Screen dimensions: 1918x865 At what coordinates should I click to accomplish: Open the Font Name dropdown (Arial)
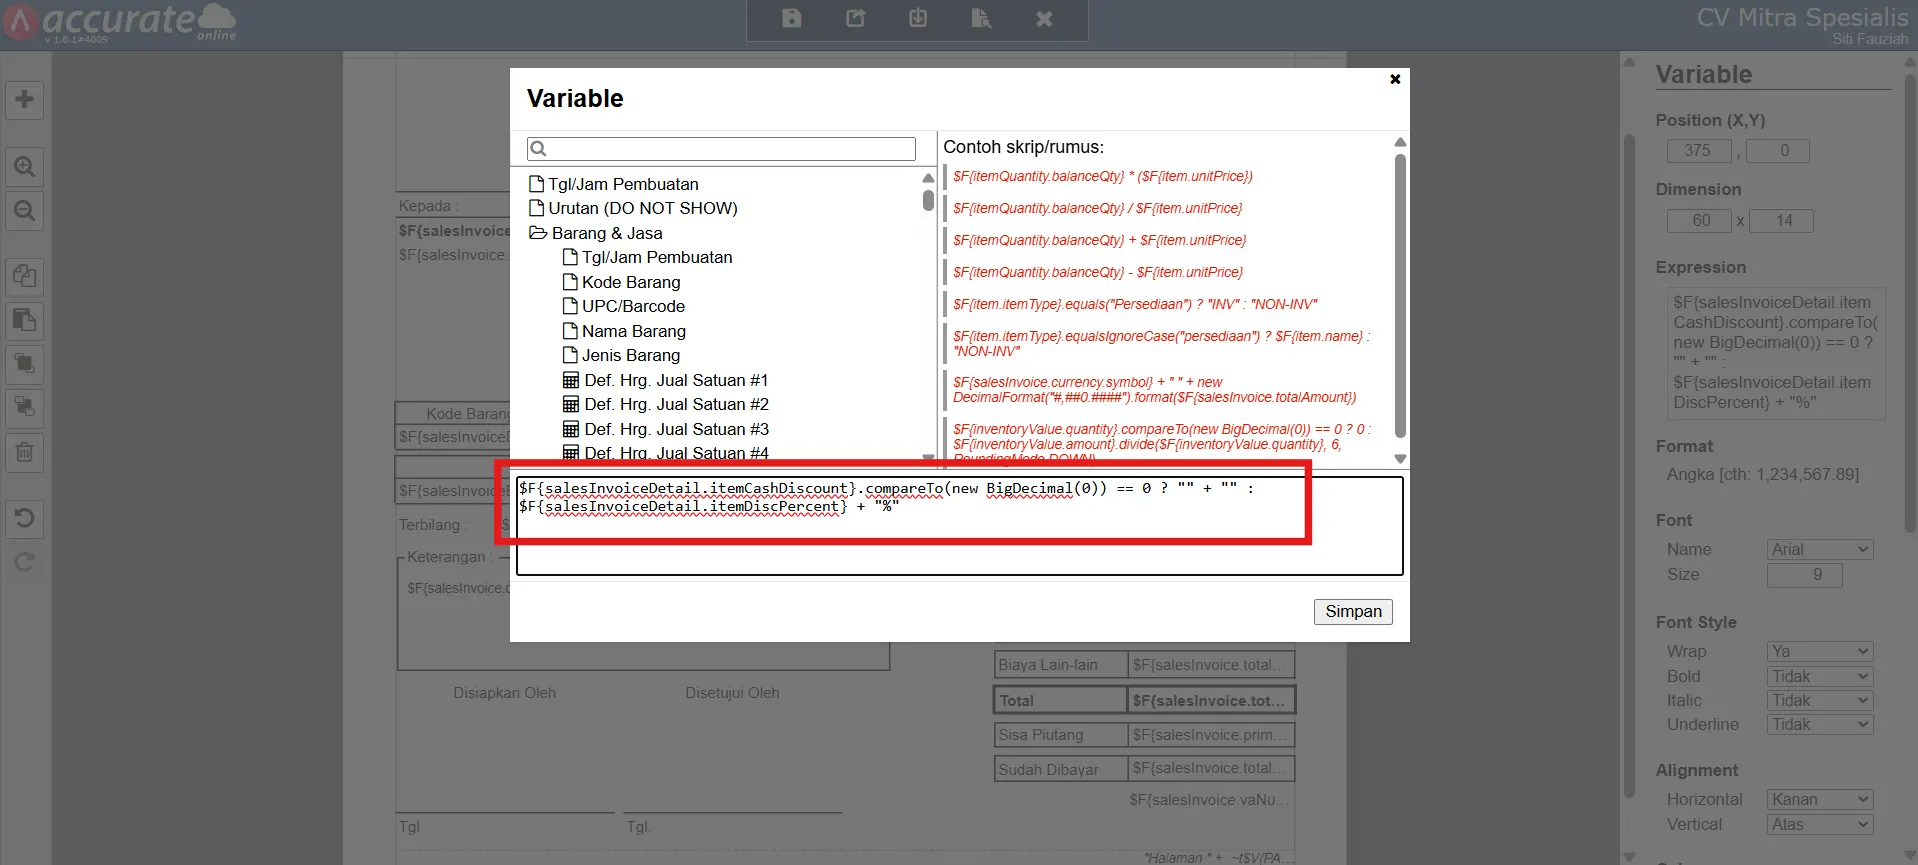click(x=1820, y=549)
